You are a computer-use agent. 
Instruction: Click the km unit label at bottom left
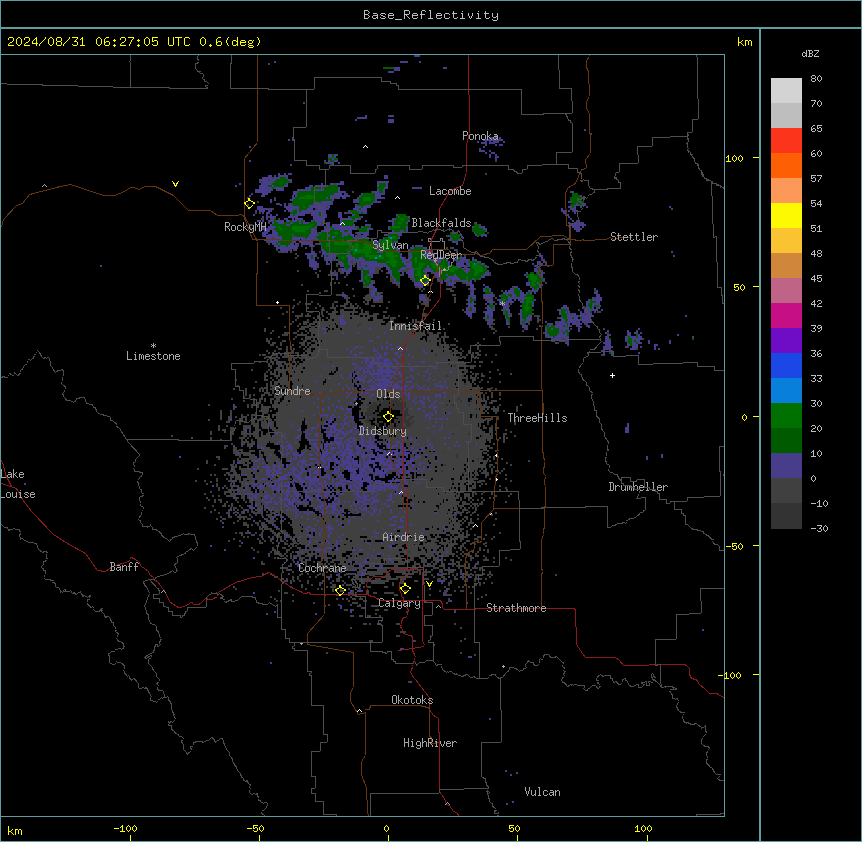tap(15, 830)
